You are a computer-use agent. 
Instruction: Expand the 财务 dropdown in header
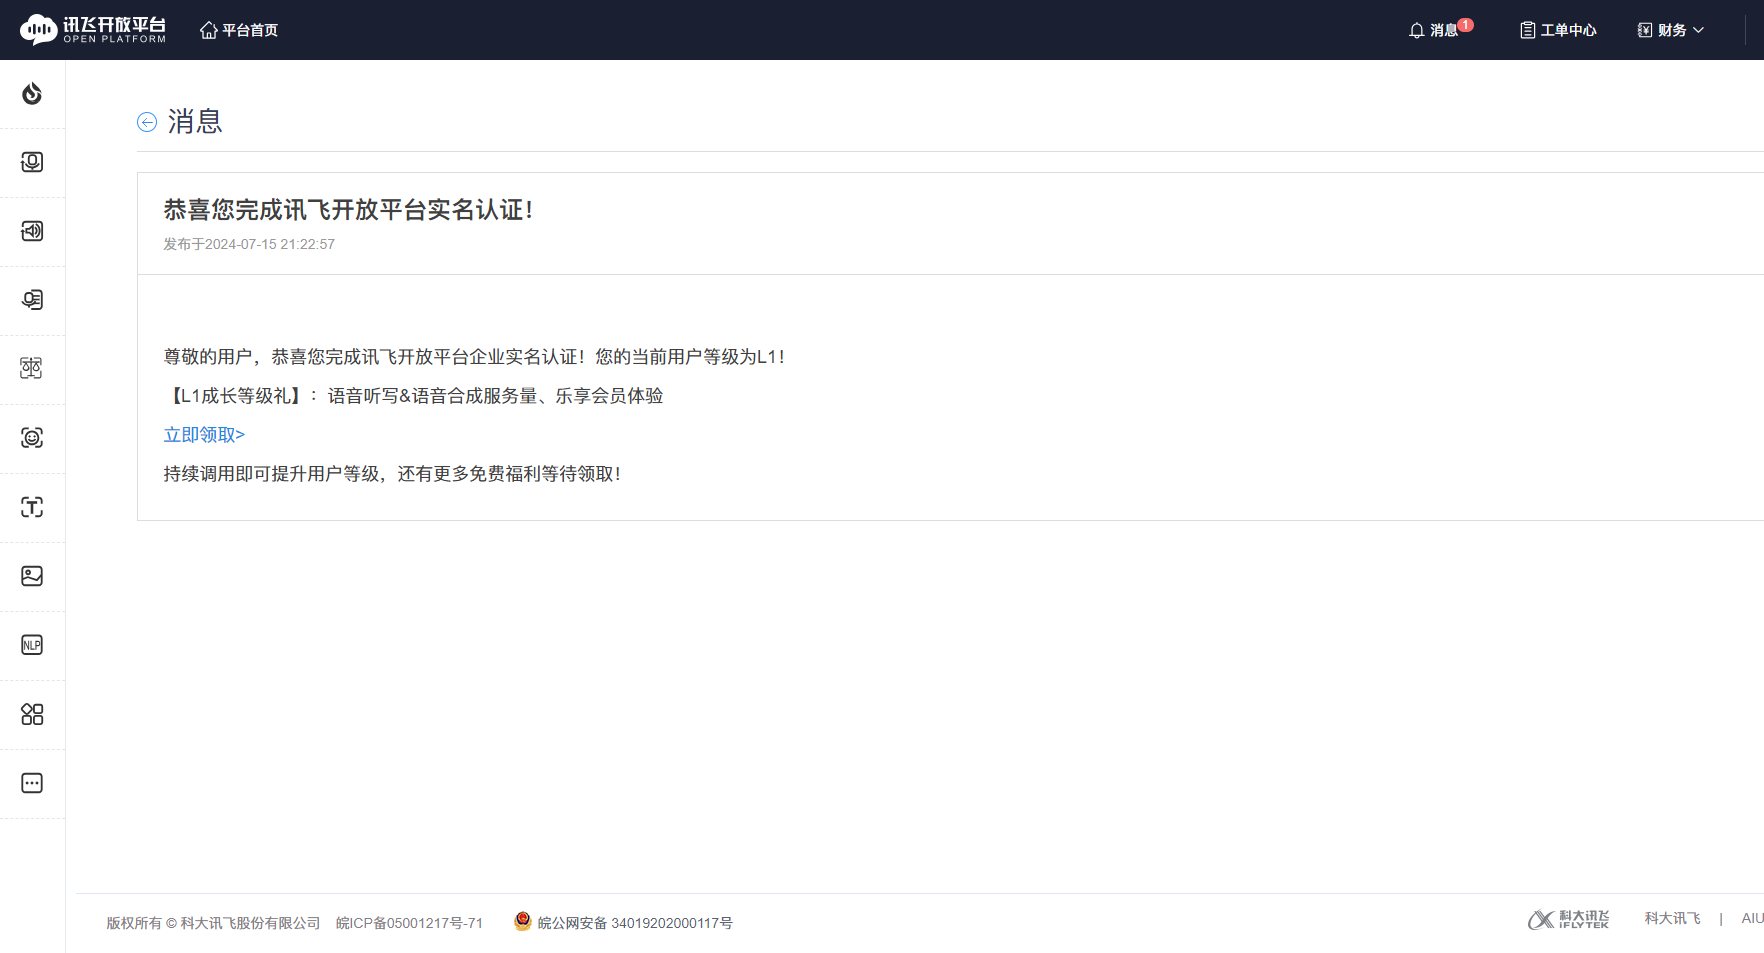click(1671, 30)
